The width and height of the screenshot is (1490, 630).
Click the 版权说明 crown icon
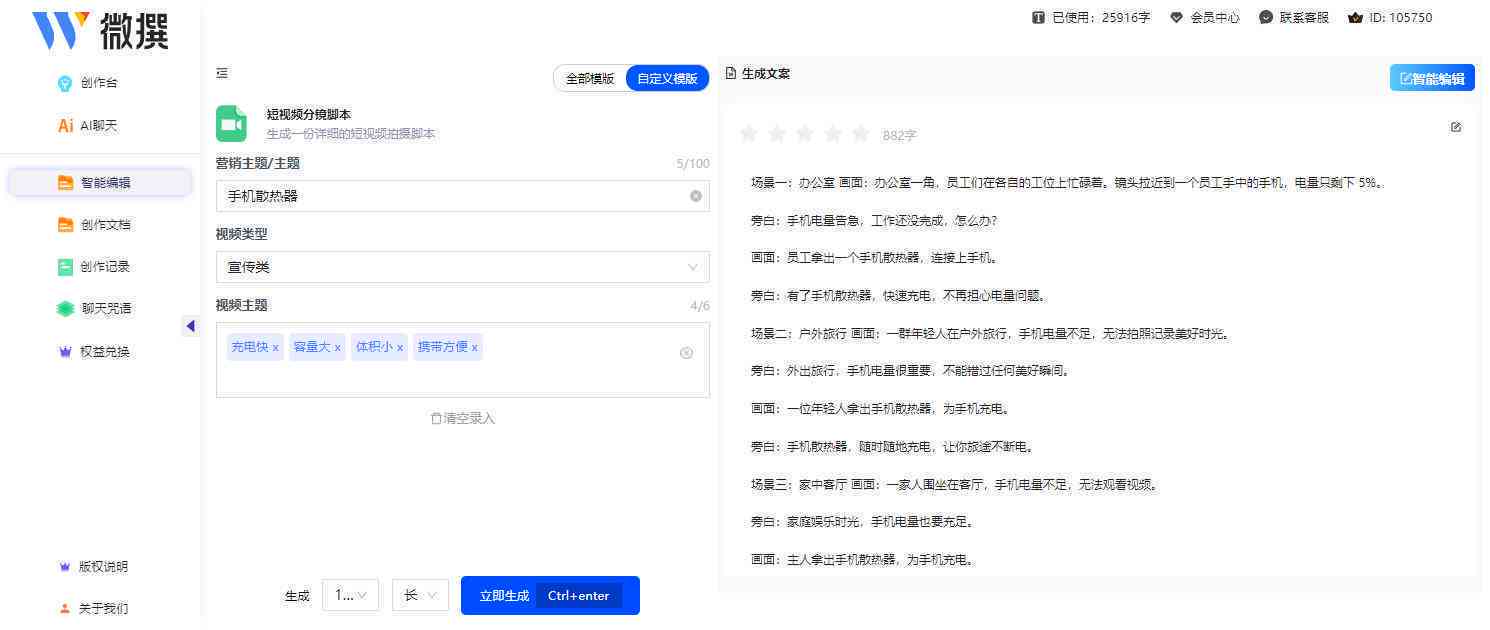[x=65, y=567]
